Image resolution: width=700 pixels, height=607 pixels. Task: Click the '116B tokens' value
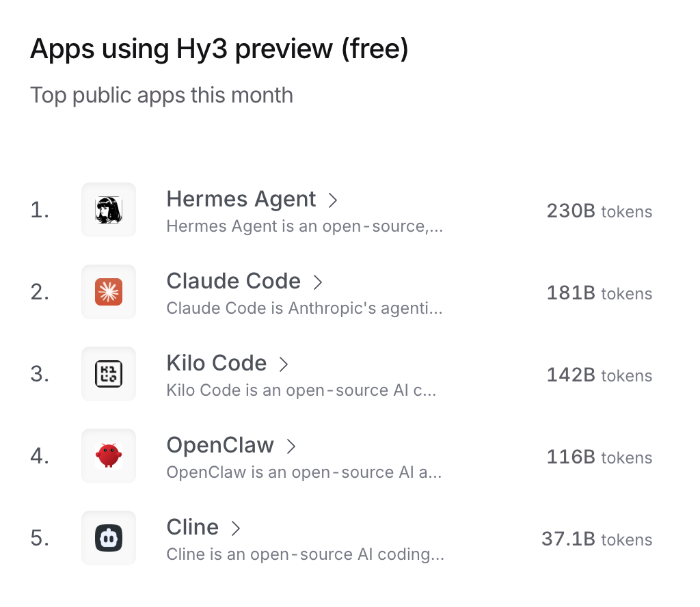pyautogui.click(x=600, y=457)
